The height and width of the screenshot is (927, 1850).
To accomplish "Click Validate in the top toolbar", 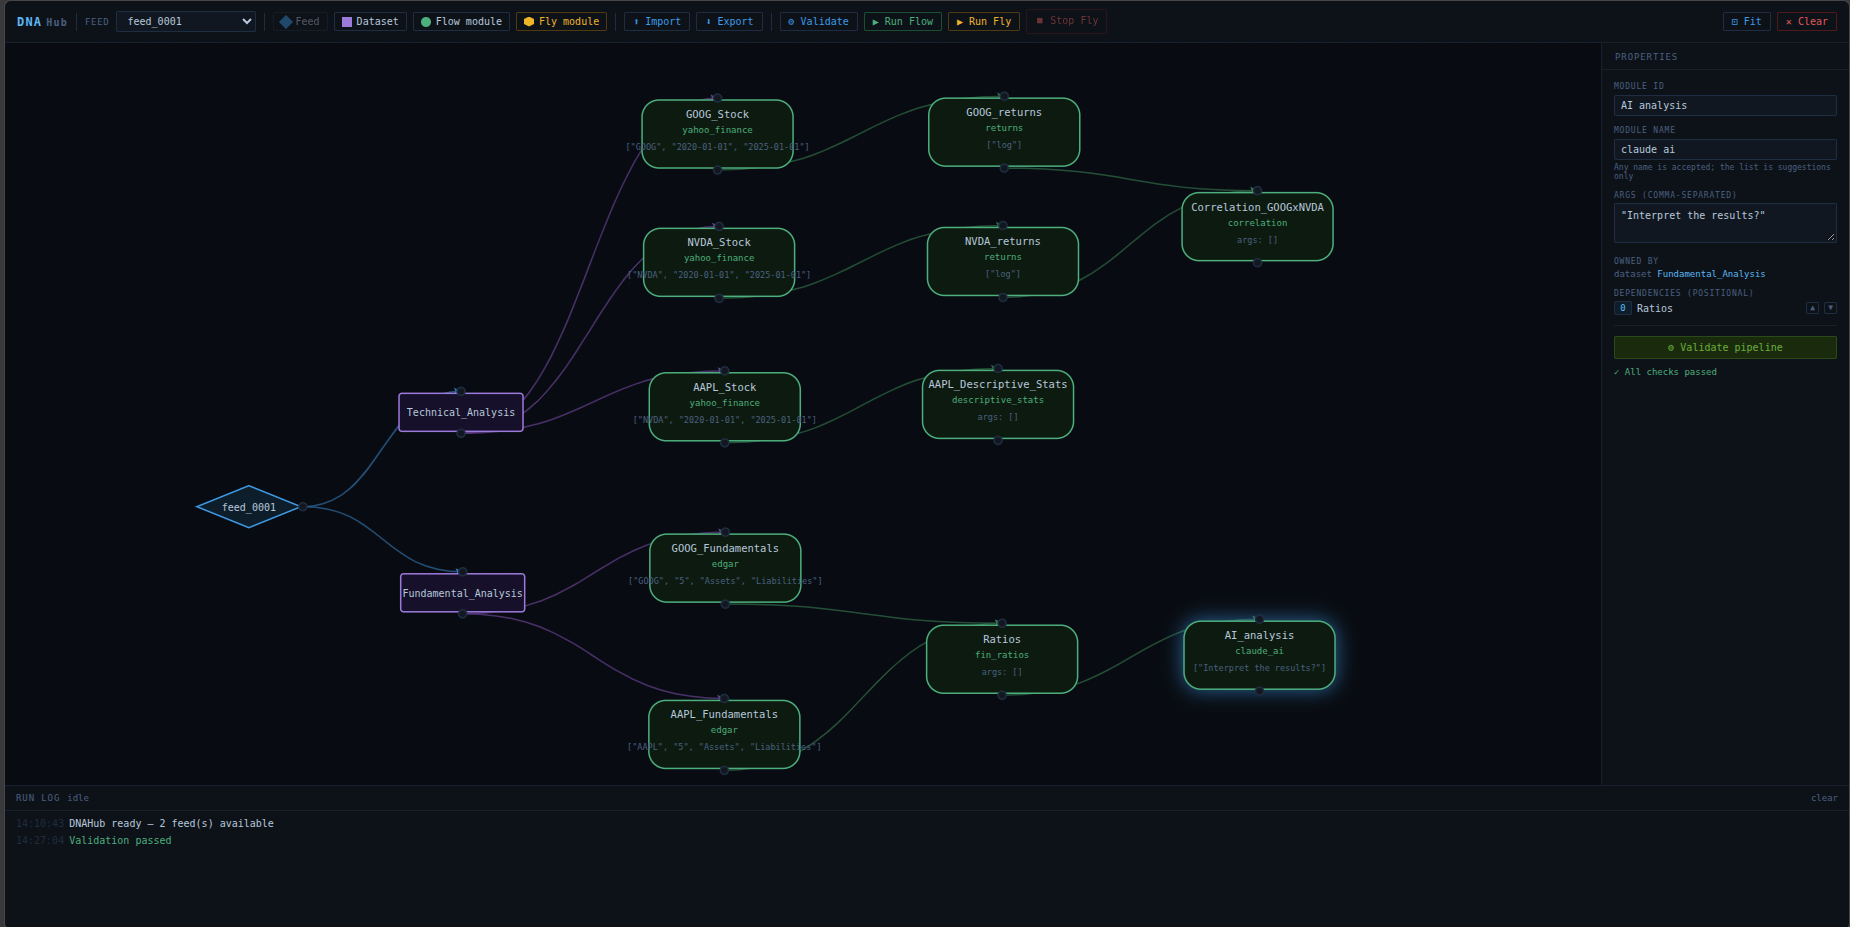I will pos(818,21).
